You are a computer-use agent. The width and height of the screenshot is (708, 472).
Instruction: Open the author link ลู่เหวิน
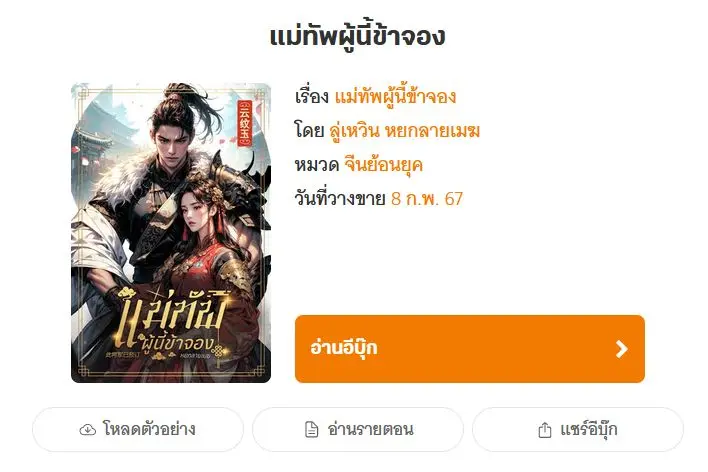[354, 131]
